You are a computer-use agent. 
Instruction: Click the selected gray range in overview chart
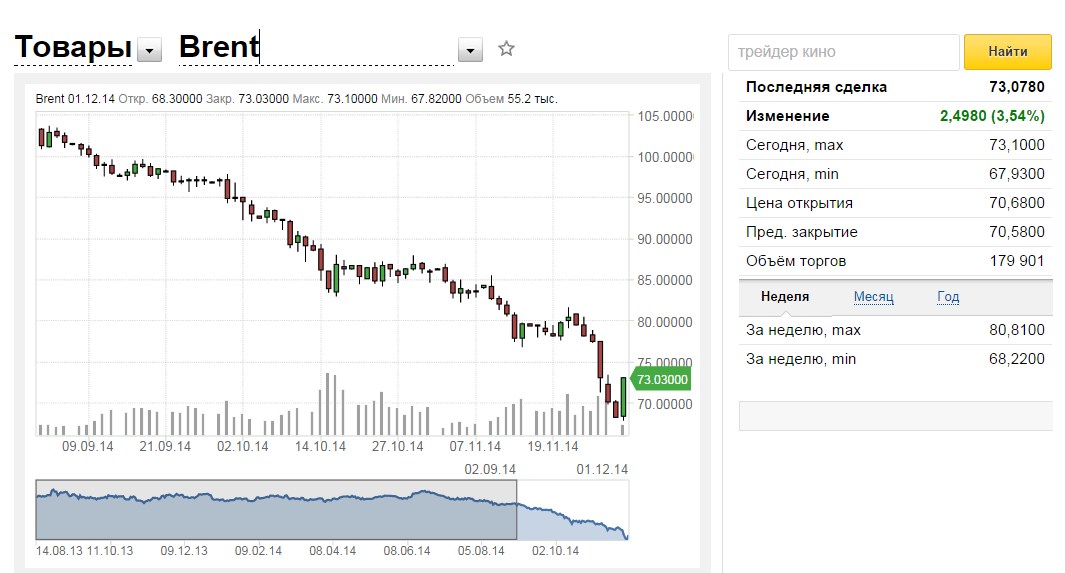pyautogui.click(x=276, y=510)
